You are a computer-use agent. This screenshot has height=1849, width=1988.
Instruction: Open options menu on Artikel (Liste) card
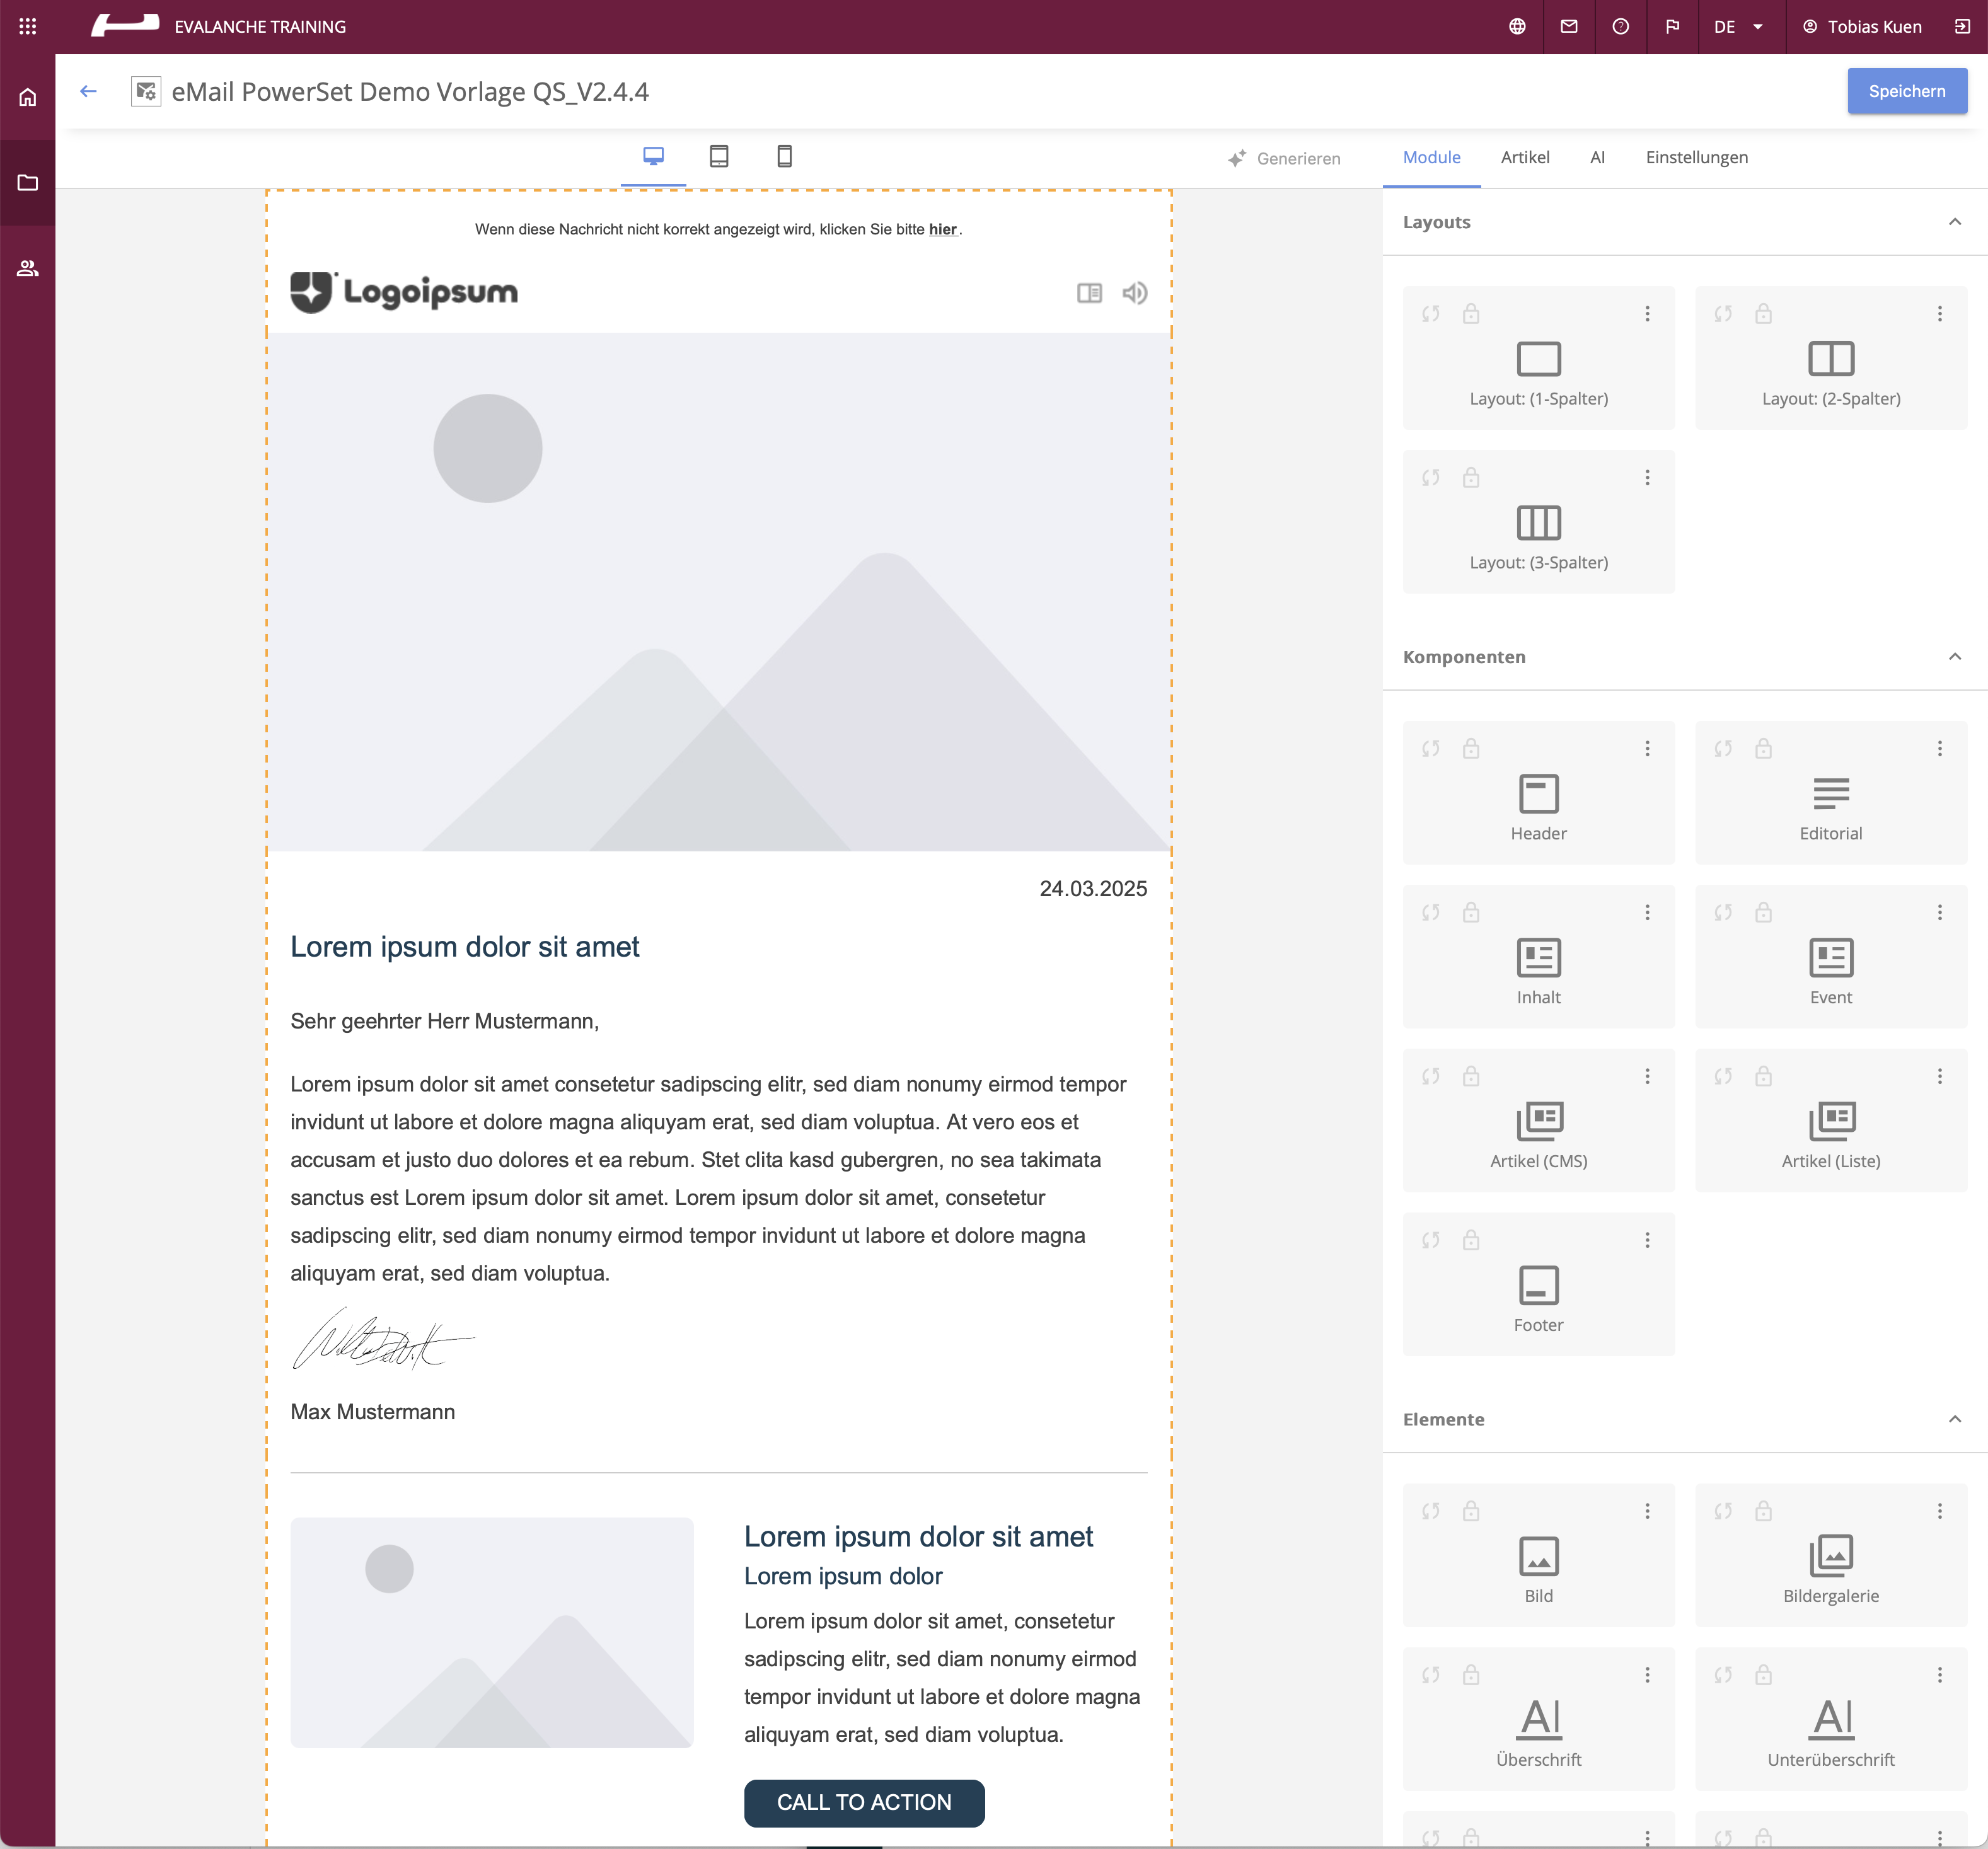(x=1939, y=1077)
